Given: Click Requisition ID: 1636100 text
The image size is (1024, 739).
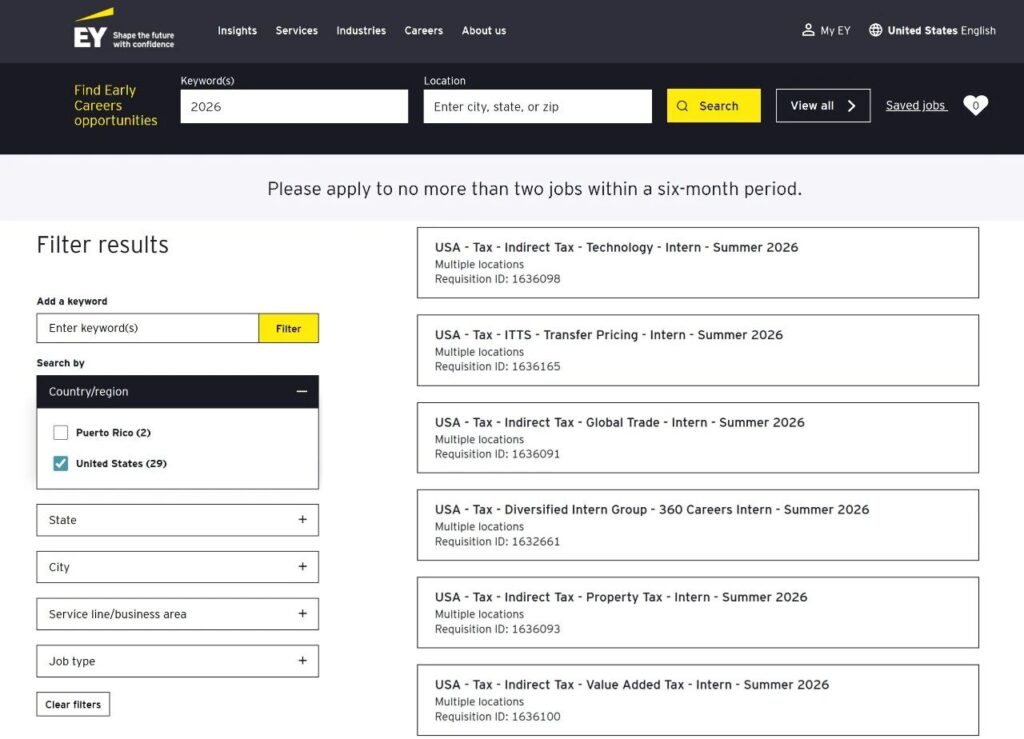Looking at the screenshot, I should [498, 716].
